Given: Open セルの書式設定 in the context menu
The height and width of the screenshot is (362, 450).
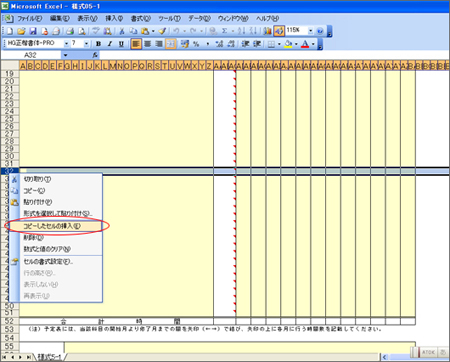Looking at the screenshot, I should 56,262.
